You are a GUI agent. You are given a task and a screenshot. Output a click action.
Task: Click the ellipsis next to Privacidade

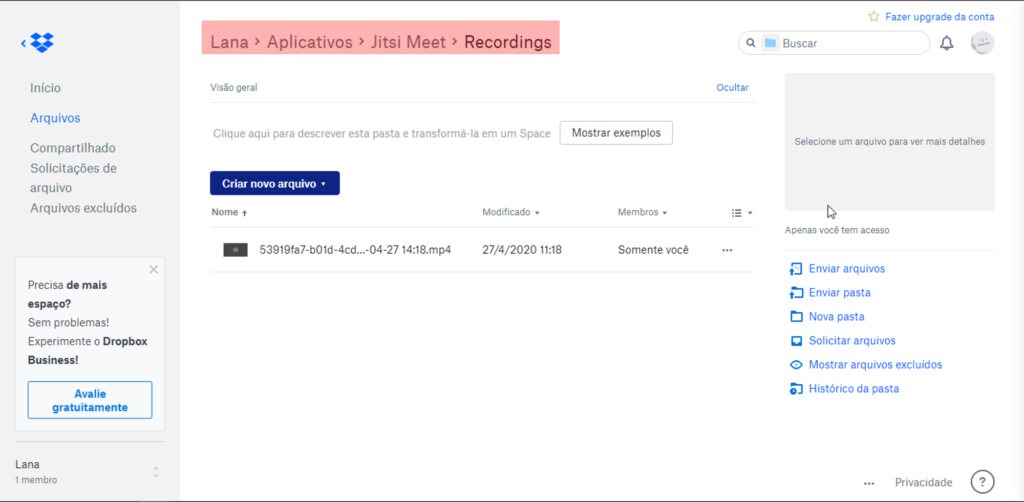click(x=869, y=482)
